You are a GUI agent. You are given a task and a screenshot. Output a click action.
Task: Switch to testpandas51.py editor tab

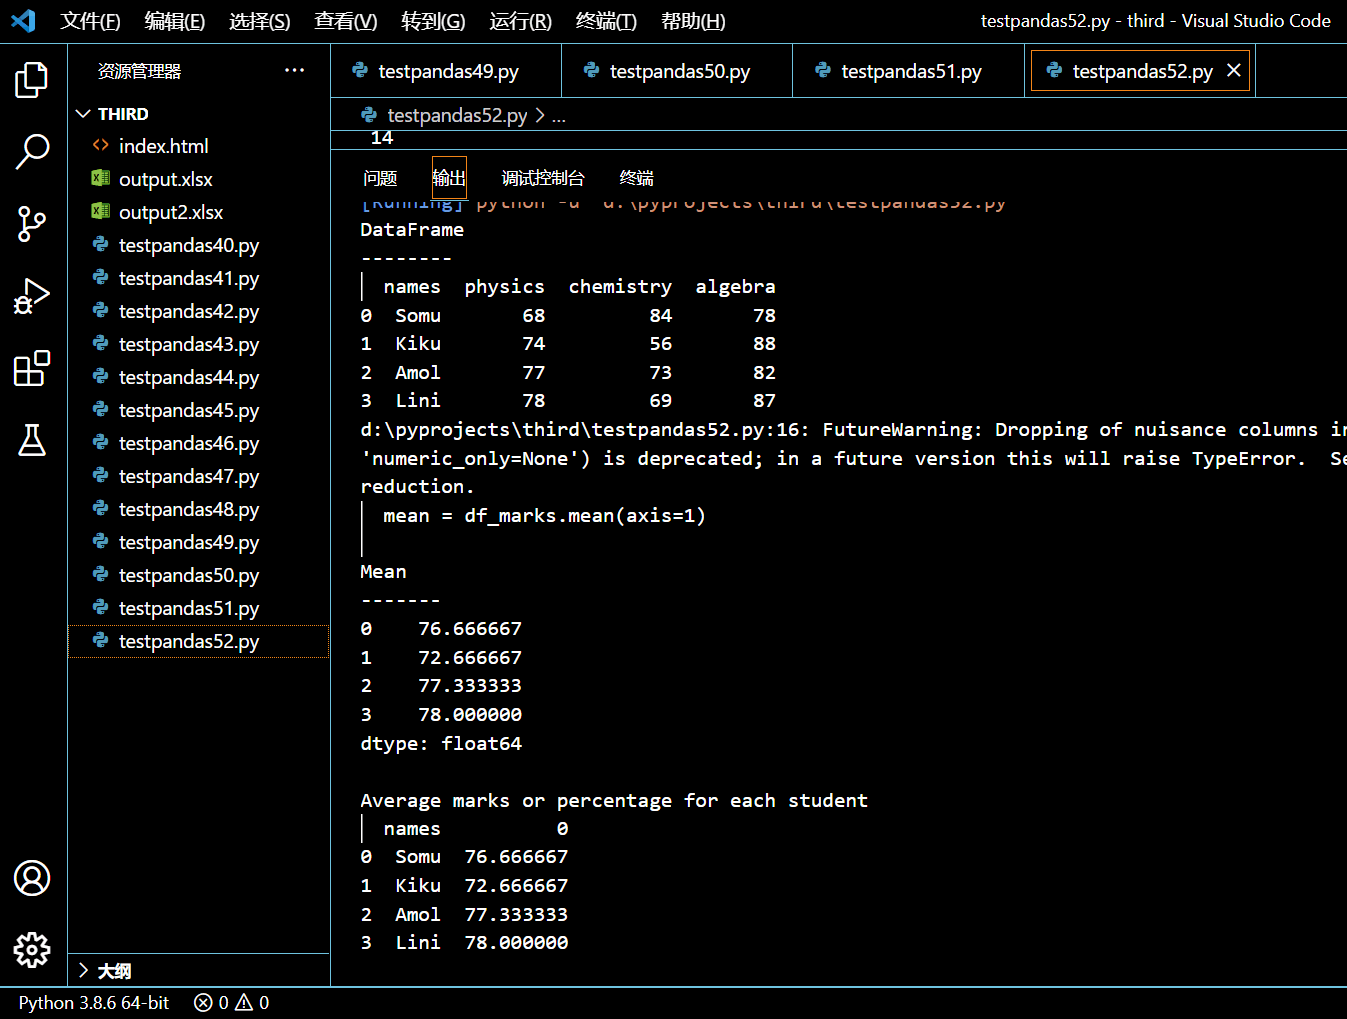tap(909, 71)
